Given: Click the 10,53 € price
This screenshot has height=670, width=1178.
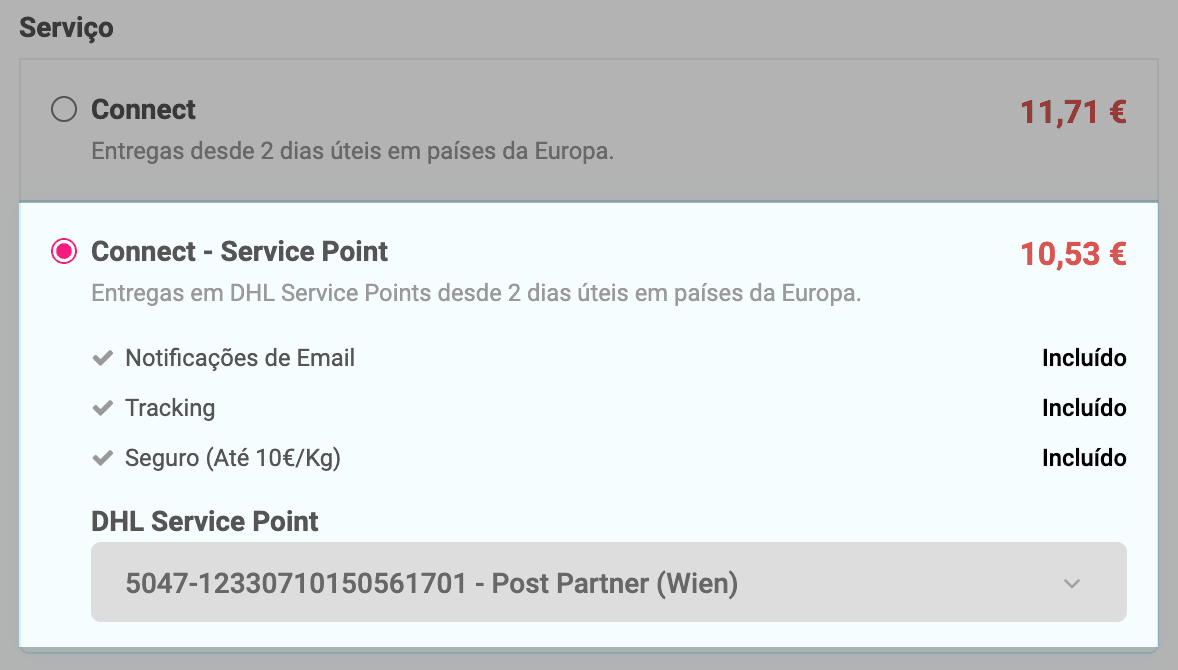Looking at the screenshot, I should click(x=1073, y=254).
